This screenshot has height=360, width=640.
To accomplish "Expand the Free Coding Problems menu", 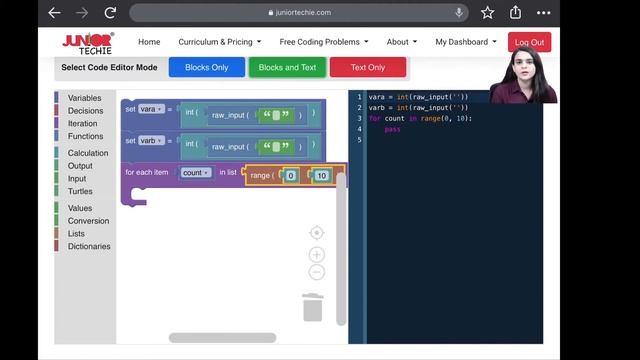I will pyautogui.click(x=324, y=42).
